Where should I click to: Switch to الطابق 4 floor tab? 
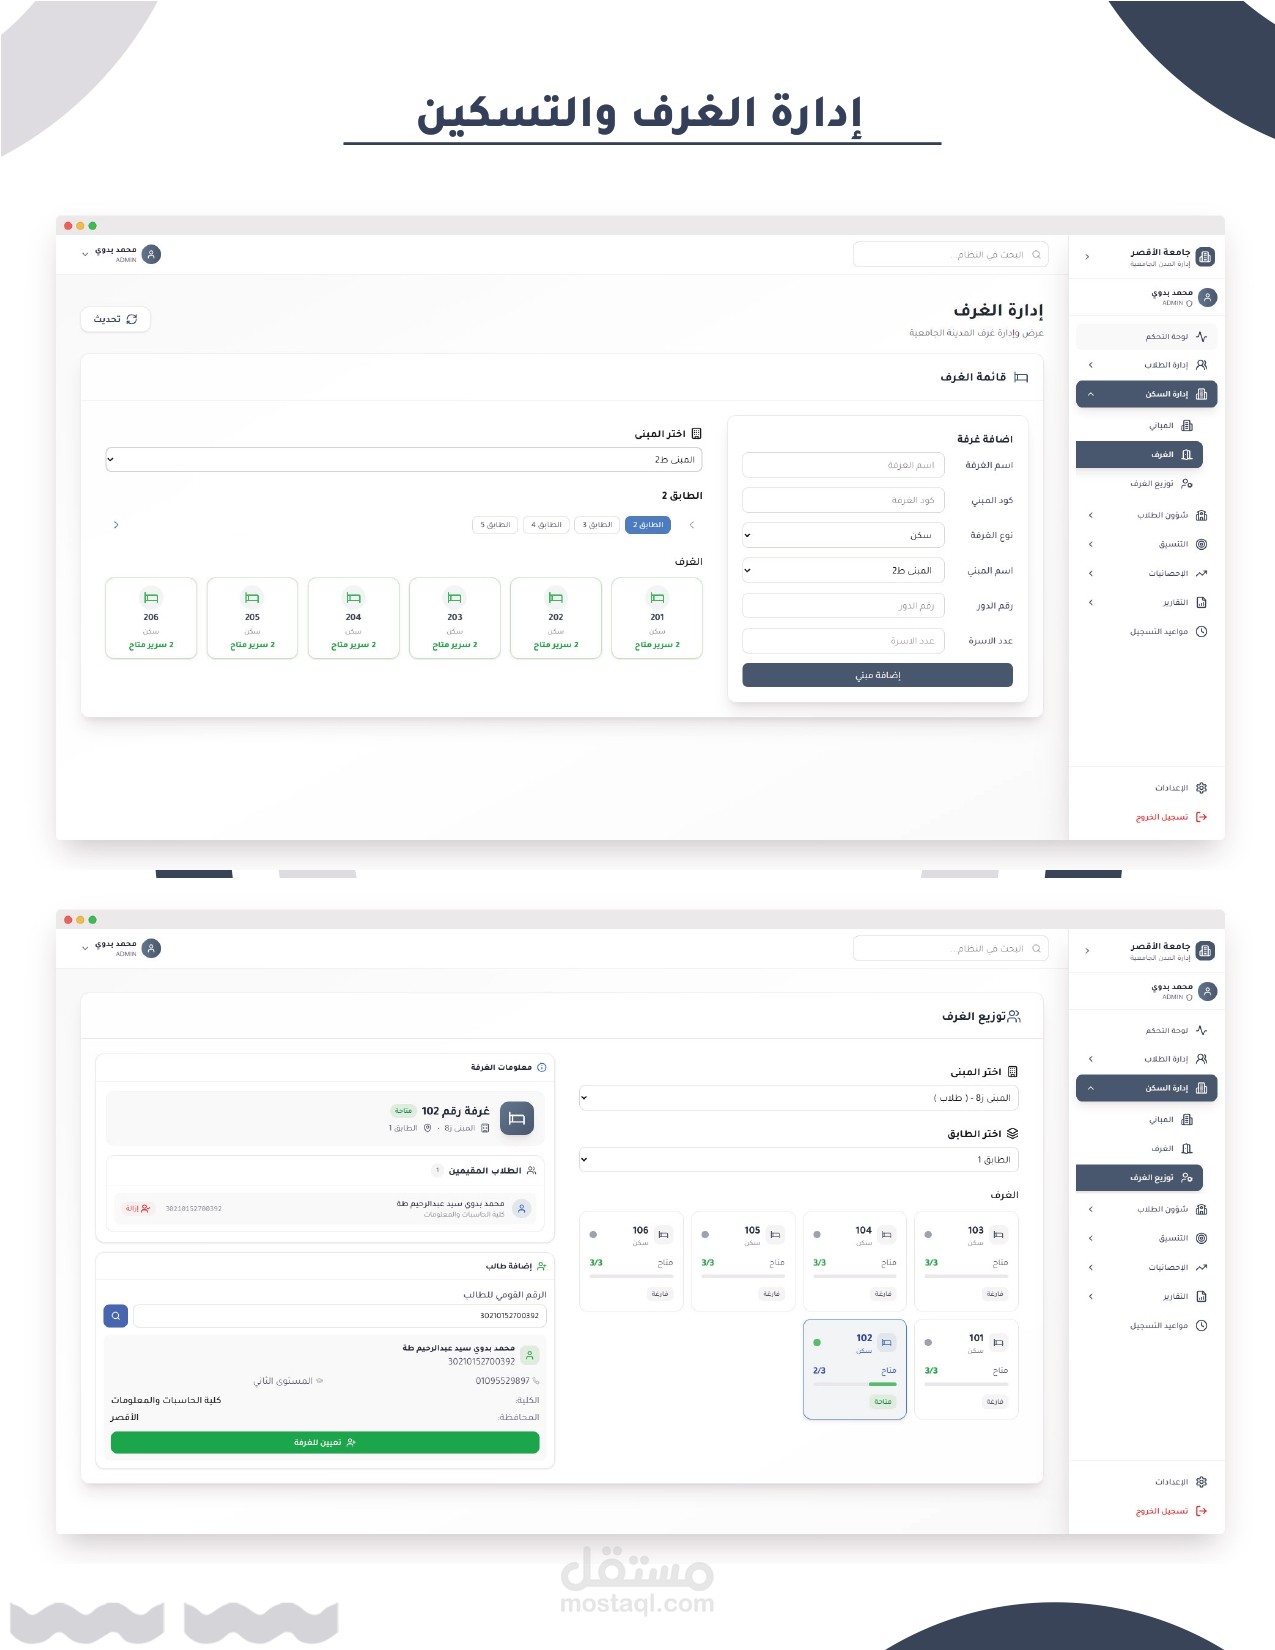click(x=546, y=525)
